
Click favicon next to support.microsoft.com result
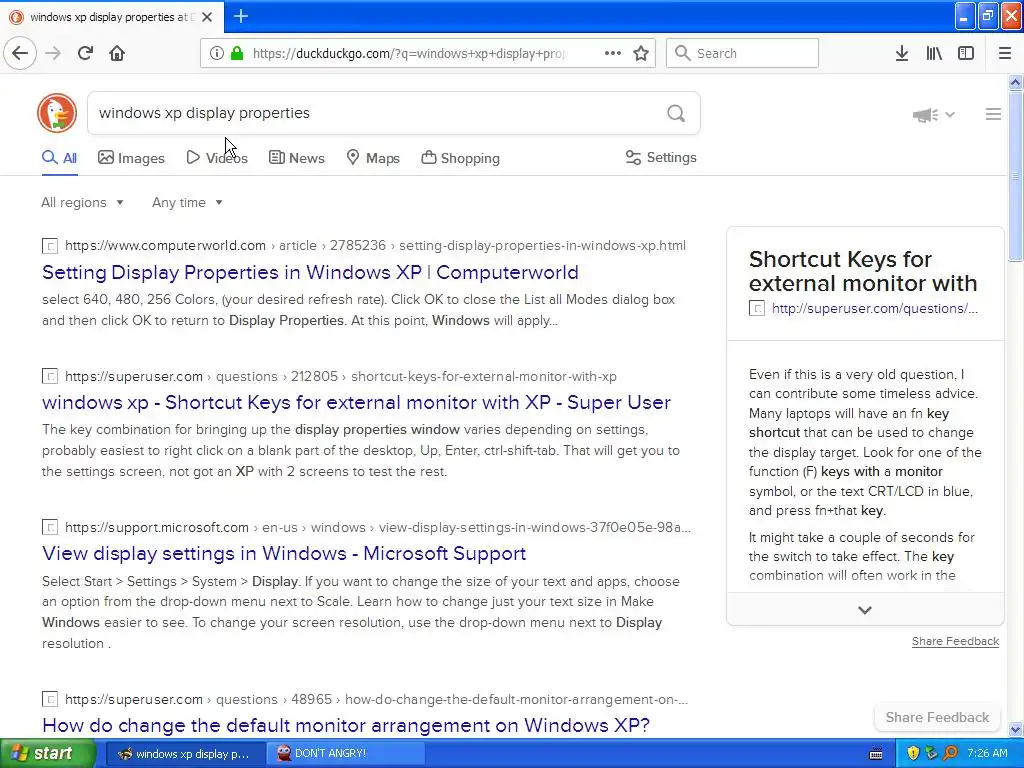[50, 527]
